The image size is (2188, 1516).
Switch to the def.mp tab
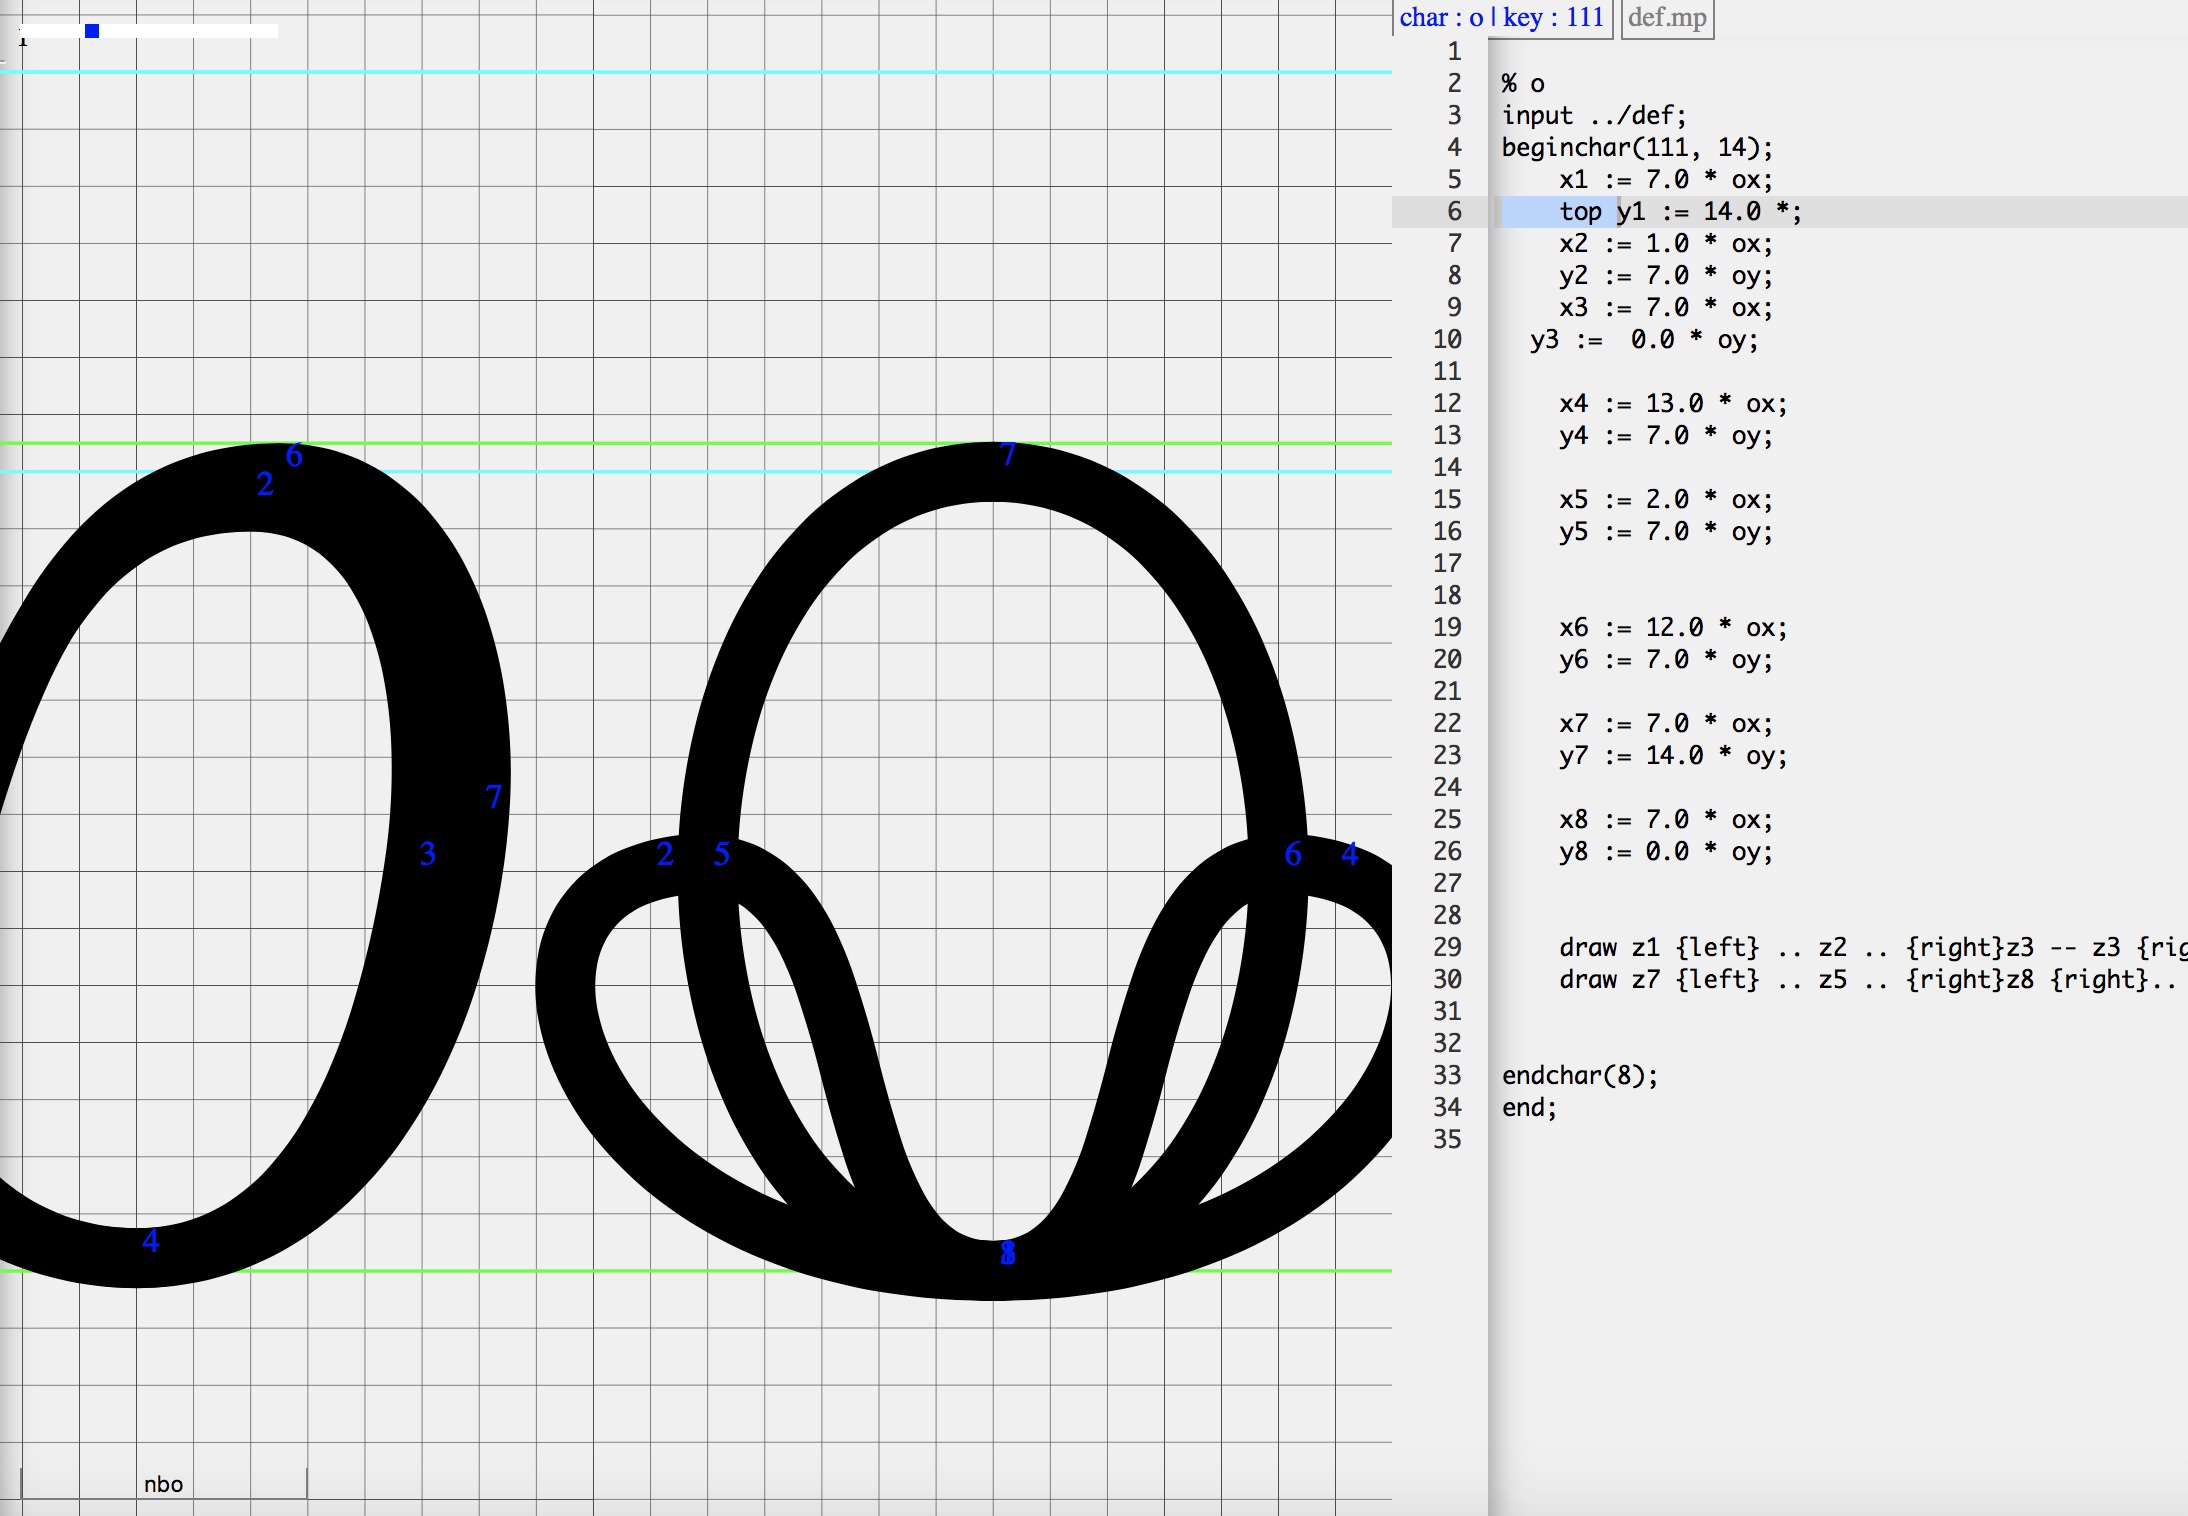tap(1666, 18)
